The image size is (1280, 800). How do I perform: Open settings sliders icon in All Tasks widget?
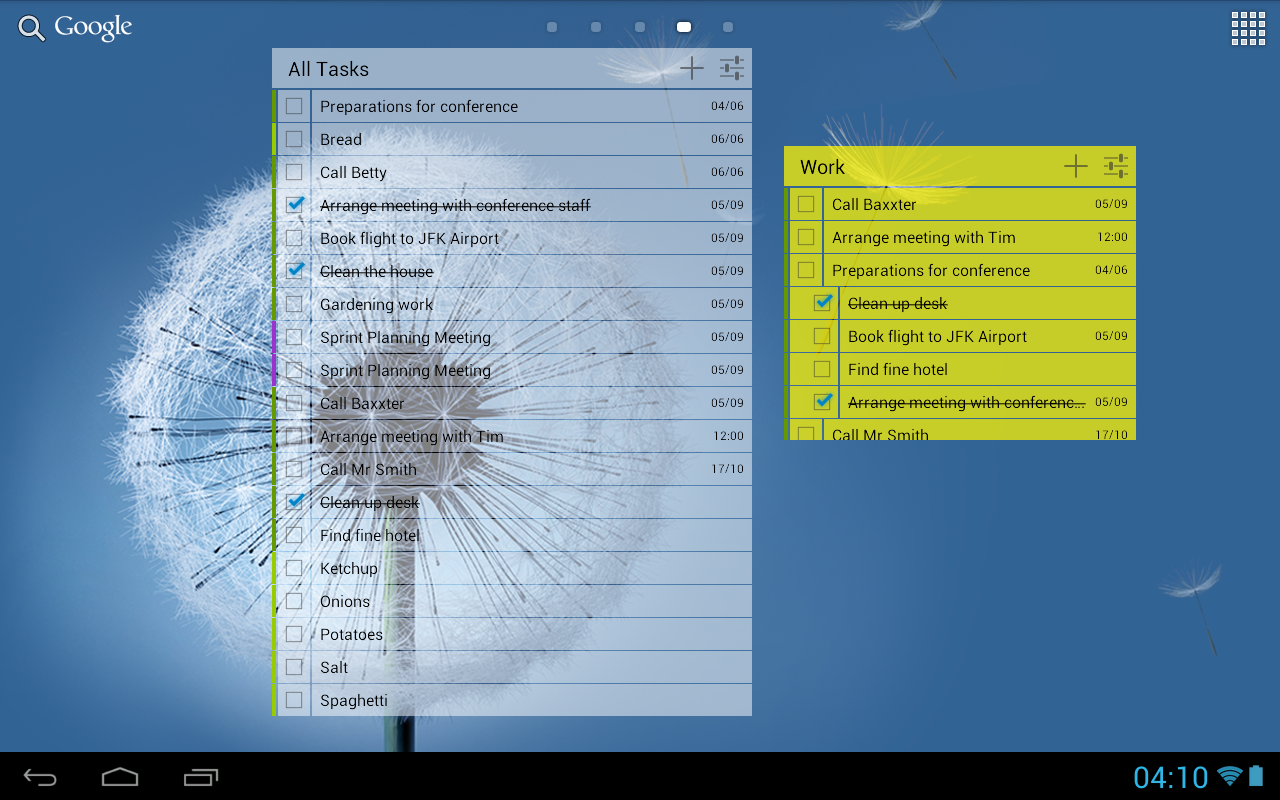point(732,68)
